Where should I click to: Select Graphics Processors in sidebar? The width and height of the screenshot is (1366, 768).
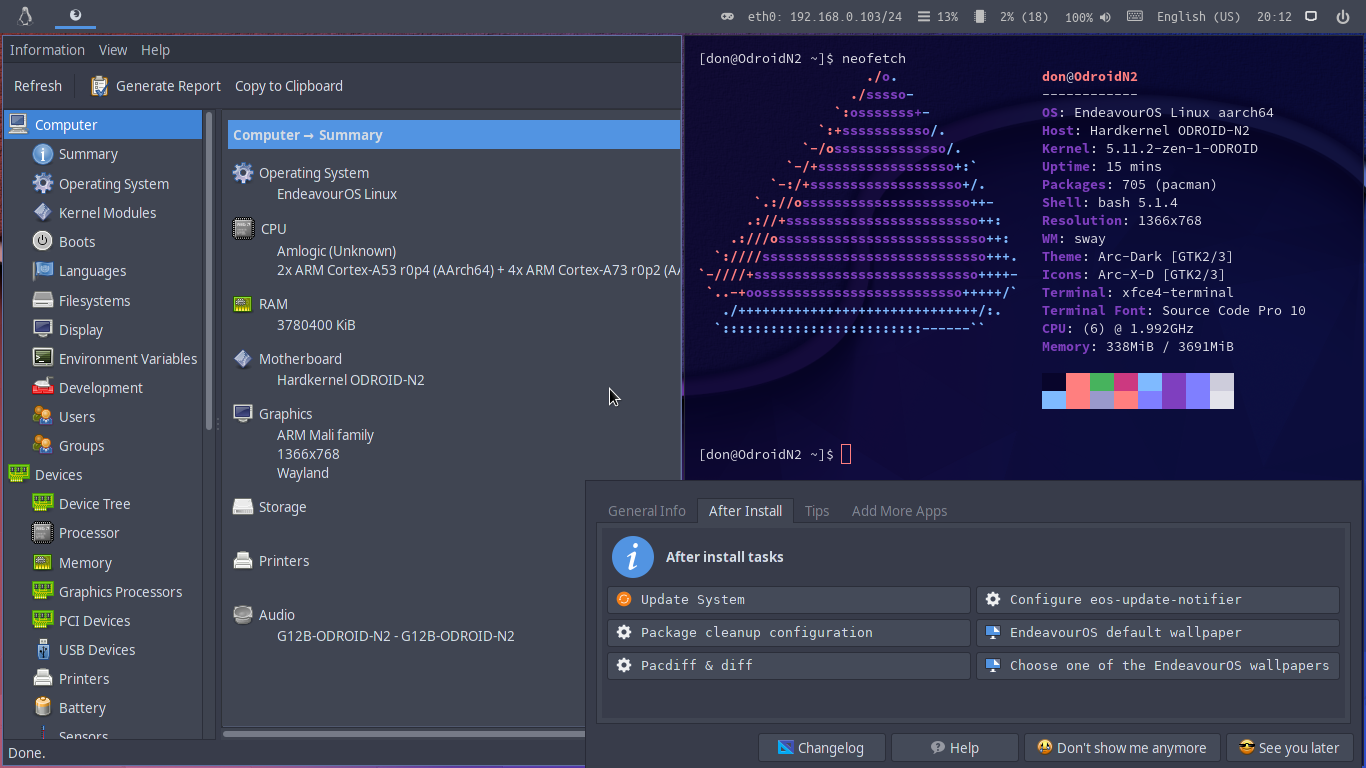(120, 591)
